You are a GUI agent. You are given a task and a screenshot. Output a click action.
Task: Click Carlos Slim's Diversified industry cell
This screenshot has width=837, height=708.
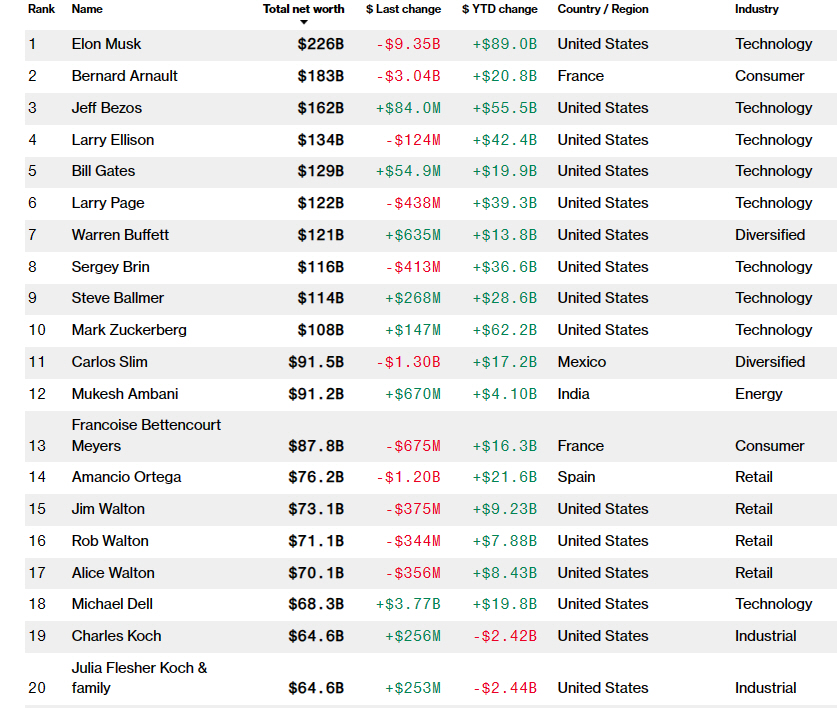770,362
